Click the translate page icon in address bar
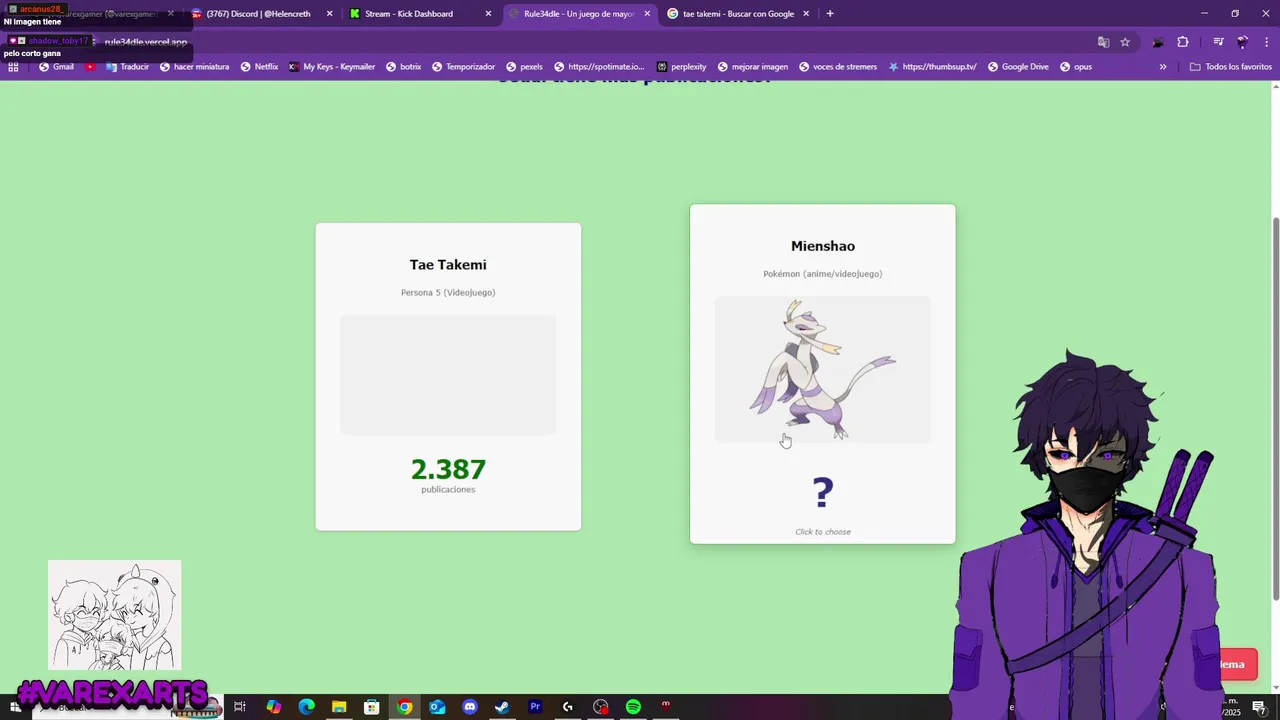Image resolution: width=1280 pixels, height=720 pixels. click(x=1103, y=42)
